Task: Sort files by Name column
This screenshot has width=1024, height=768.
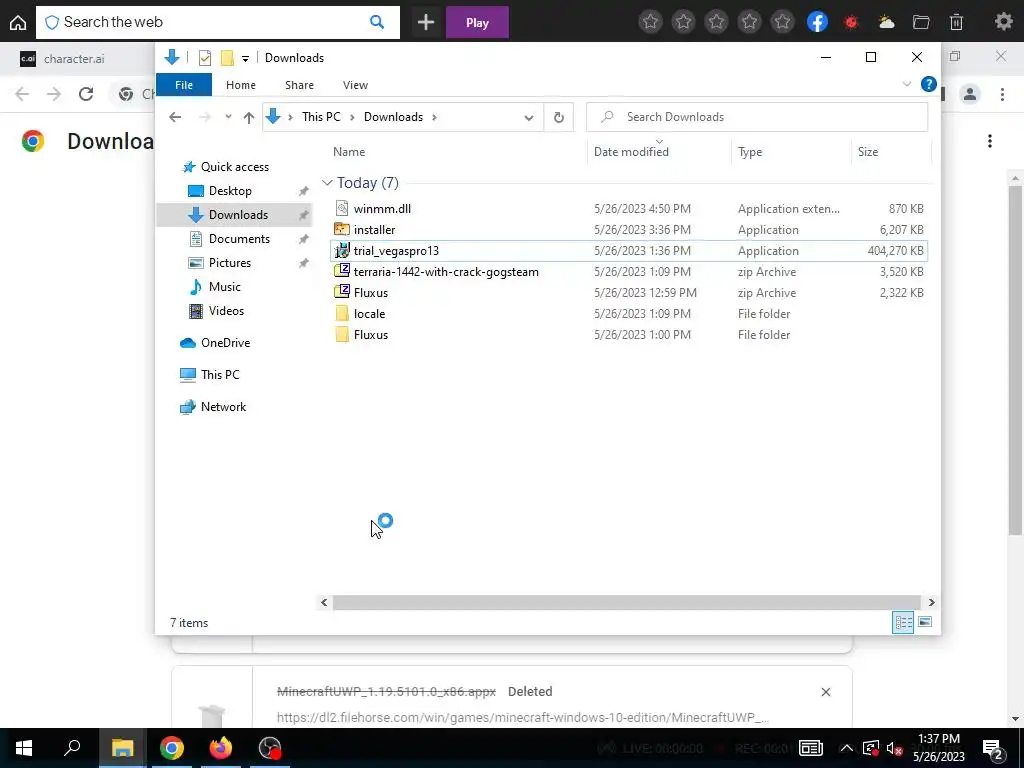Action: (x=349, y=152)
